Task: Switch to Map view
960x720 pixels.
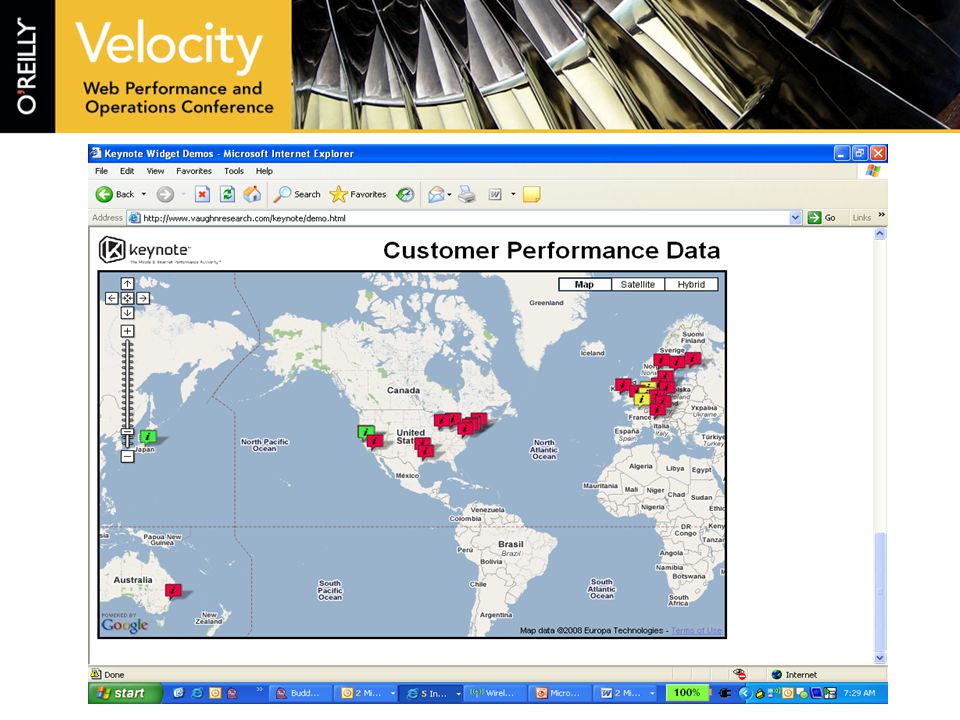Action: point(585,285)
